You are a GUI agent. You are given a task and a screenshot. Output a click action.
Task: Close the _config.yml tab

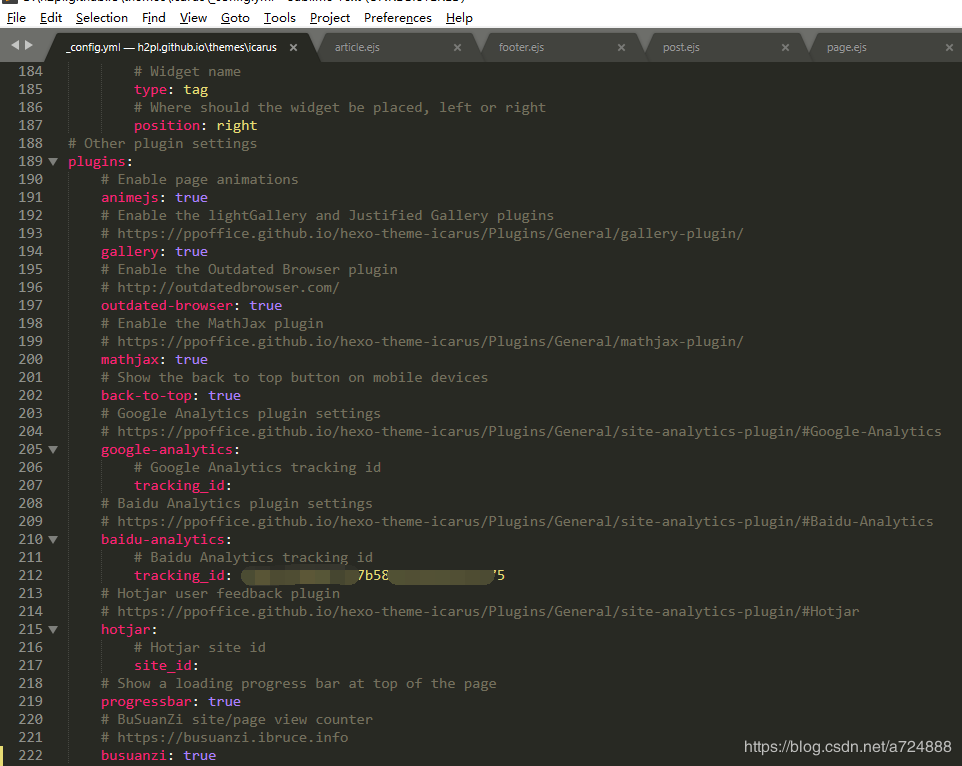point(293,47)
